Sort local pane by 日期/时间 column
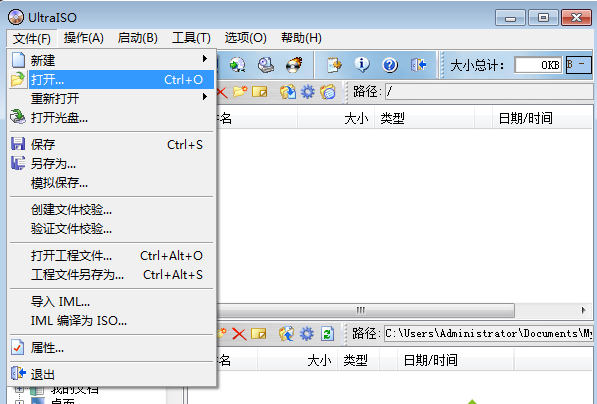Screen dimensions: 597x404 pos(456,360)
